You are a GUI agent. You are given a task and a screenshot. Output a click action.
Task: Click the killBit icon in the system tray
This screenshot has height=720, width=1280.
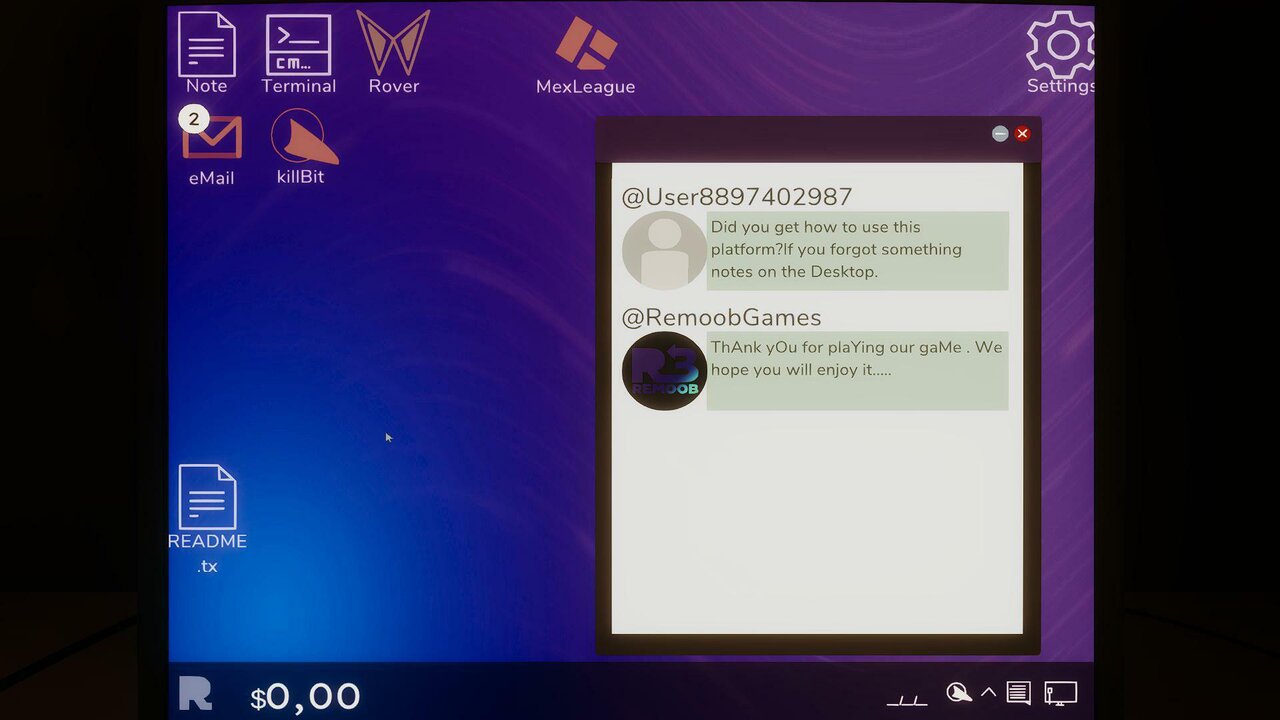click(x=959, y=692)
